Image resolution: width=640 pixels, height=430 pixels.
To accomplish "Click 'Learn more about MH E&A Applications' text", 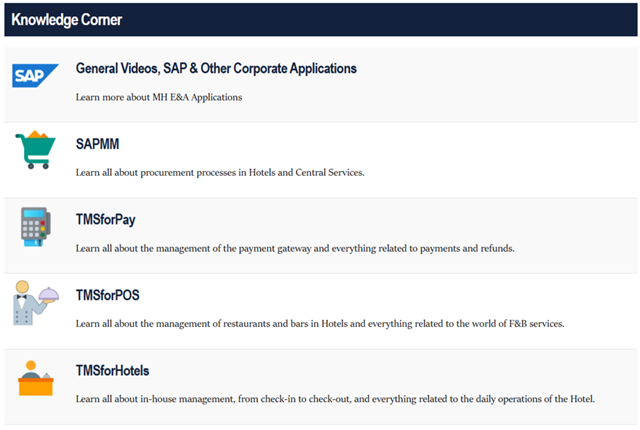I will click(159, 97).
